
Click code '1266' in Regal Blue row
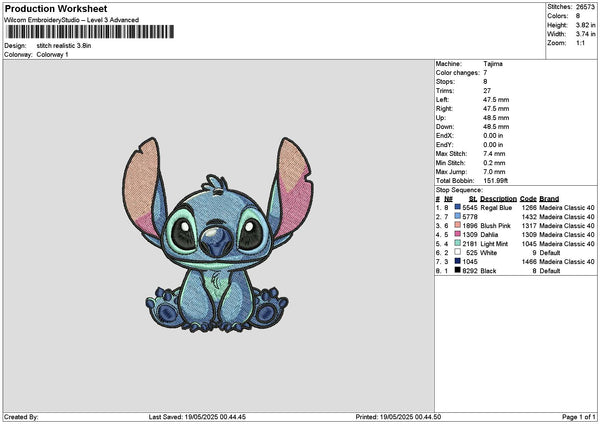[529, 208]
